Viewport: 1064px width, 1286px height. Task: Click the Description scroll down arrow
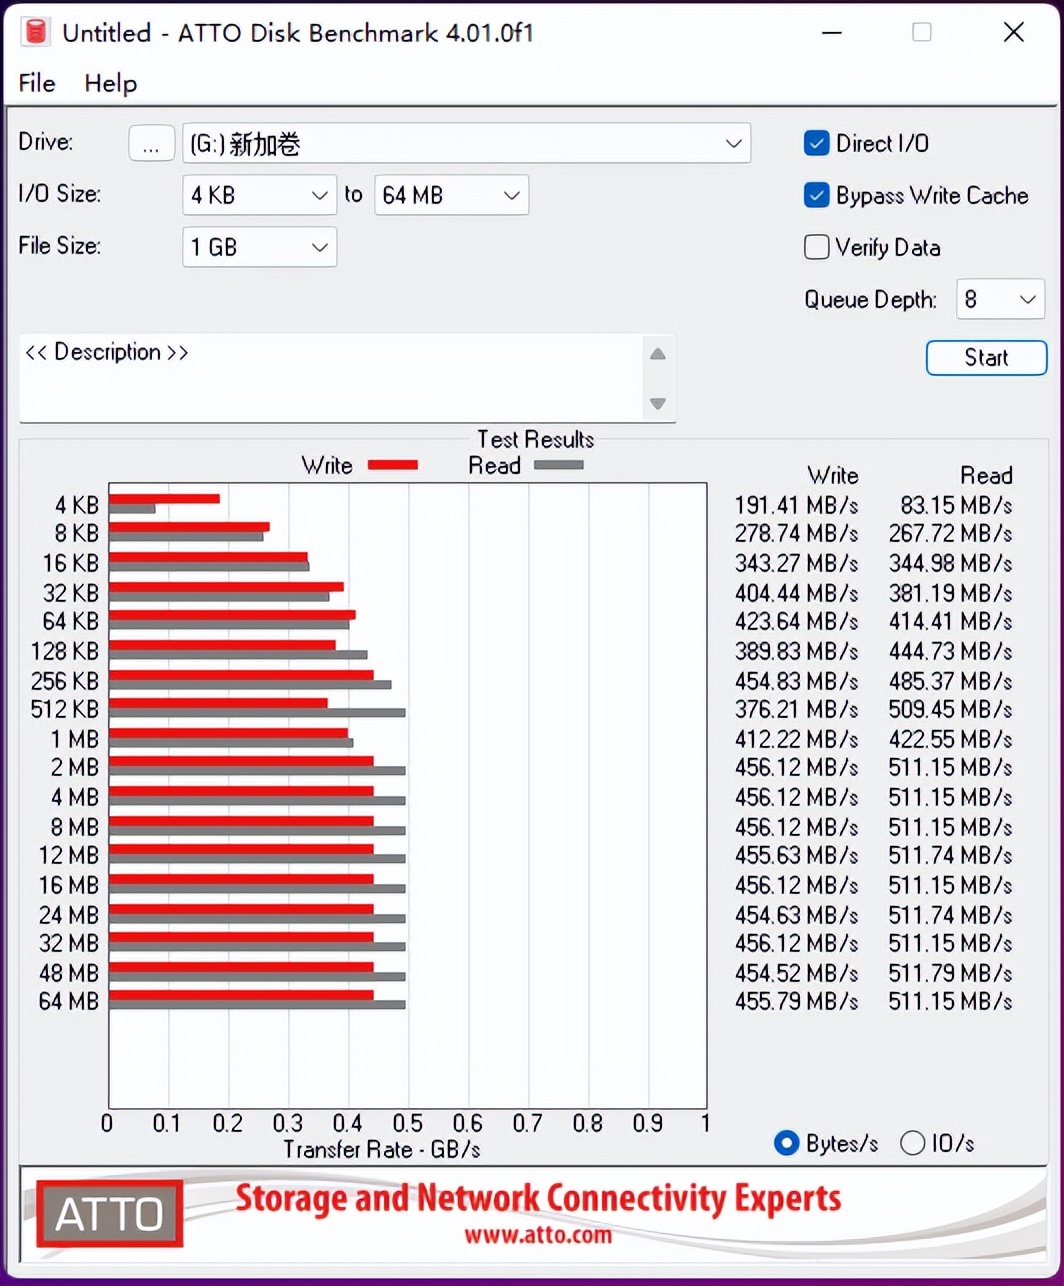tap(657, 403)
